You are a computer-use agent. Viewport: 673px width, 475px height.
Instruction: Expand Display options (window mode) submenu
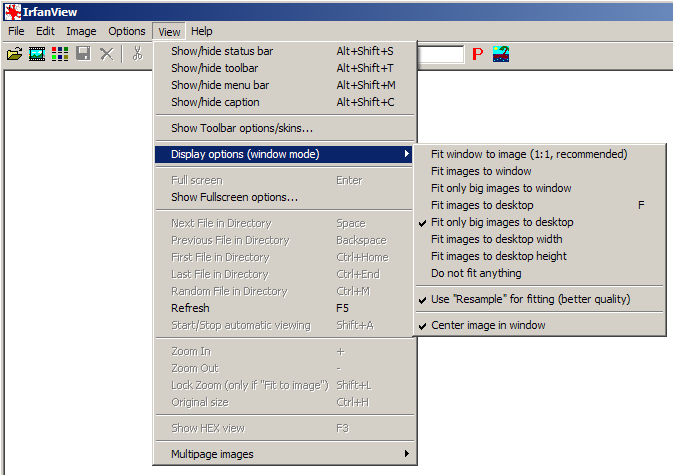click(284, 154)
